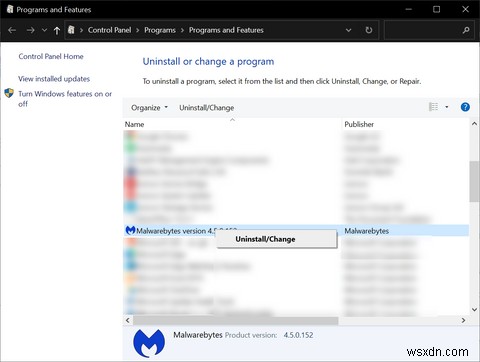The height and width of the screenshot is (362, 480).
Task: Refresh the Programs and Features list
Action: tap(369, 30)
